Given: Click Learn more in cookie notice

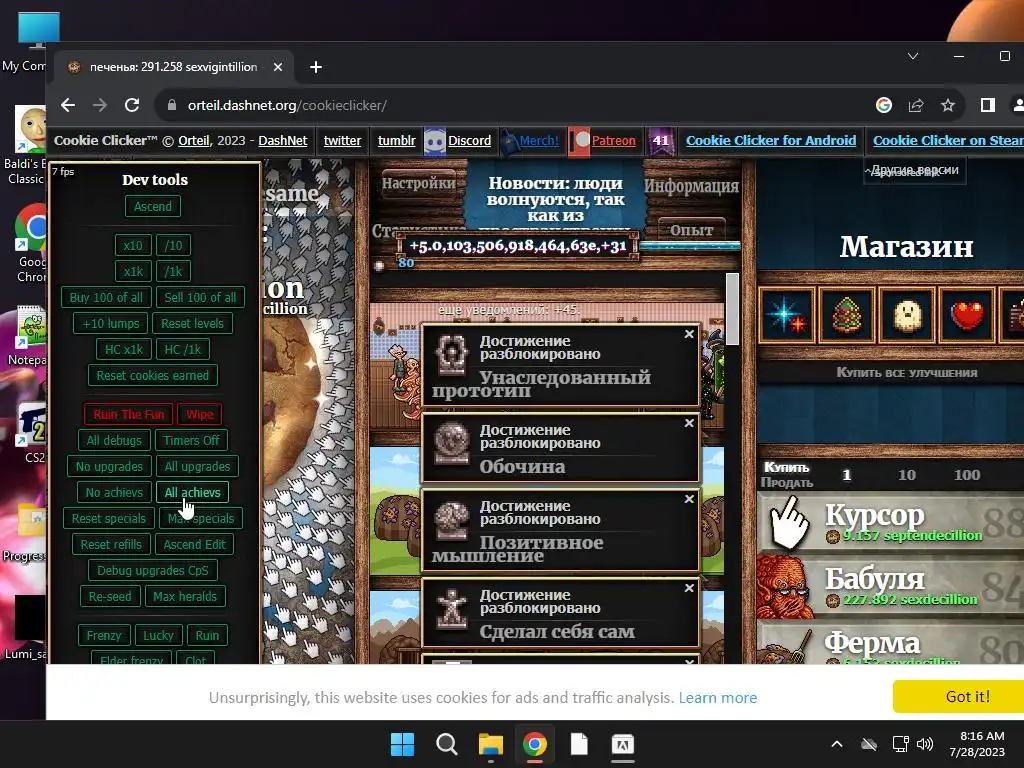Looking at the screenshot, I should [x=718, y=697].
